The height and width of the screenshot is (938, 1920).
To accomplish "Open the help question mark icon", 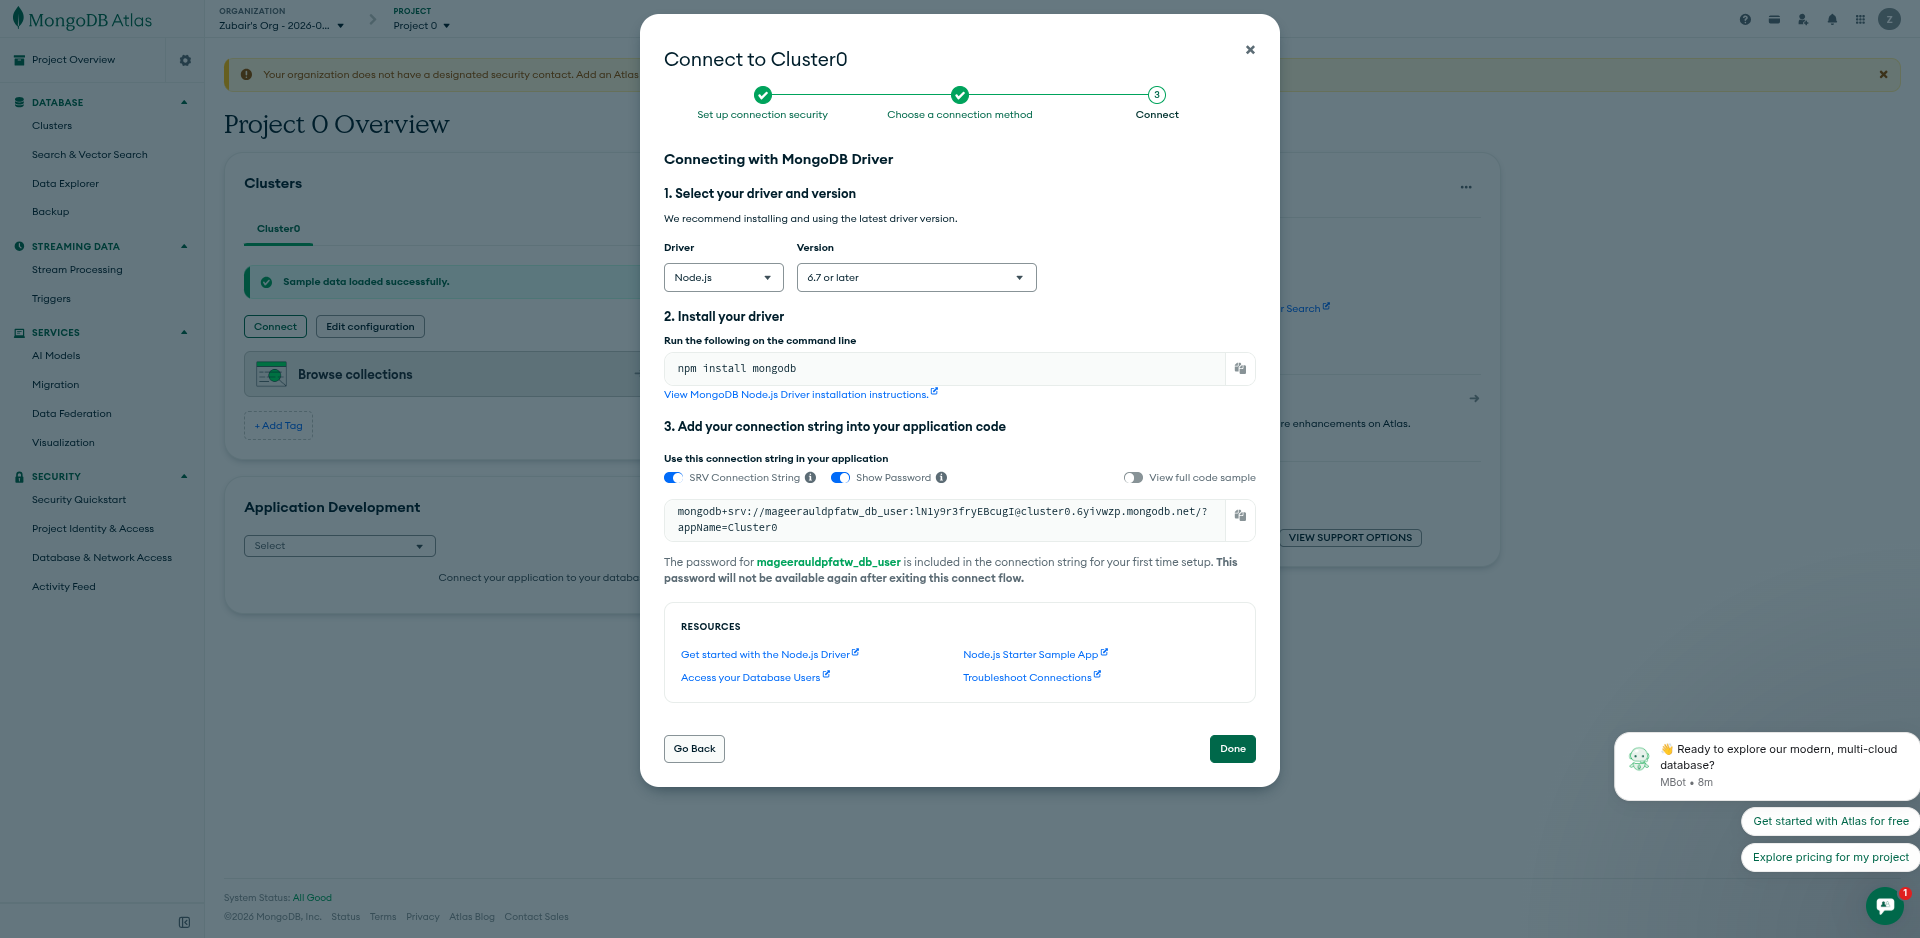I will click(x=1745, y=19).
